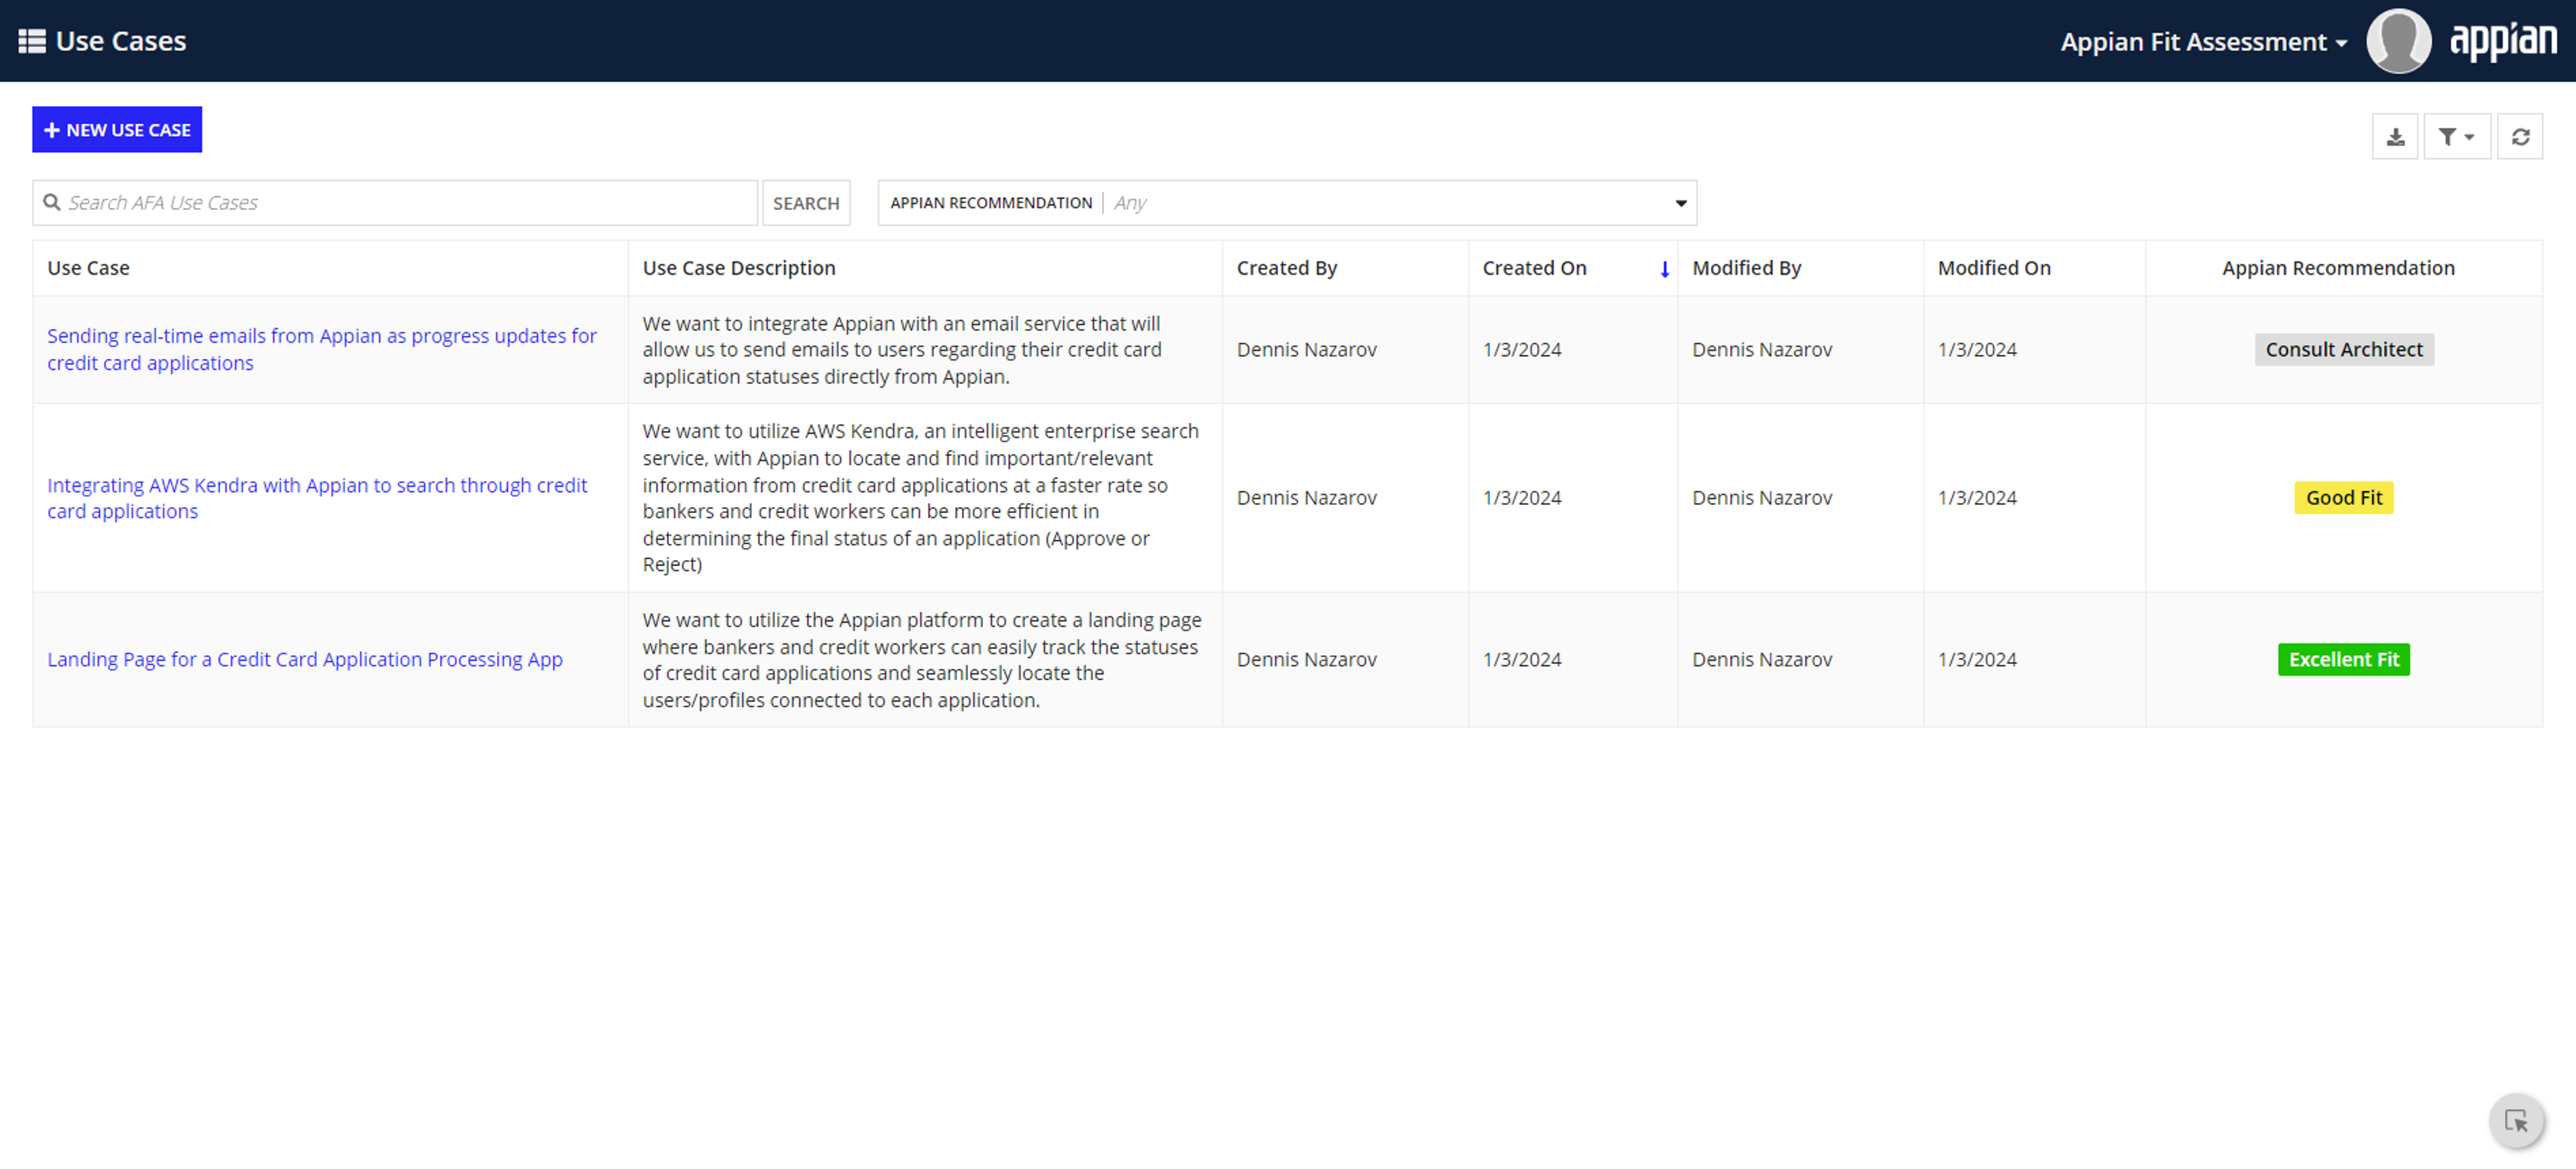The height and width of the screenshot is (1169, 2576).
Task: Select Modified On 1/3/2024 in emails row
Action: pos(1977,350)
